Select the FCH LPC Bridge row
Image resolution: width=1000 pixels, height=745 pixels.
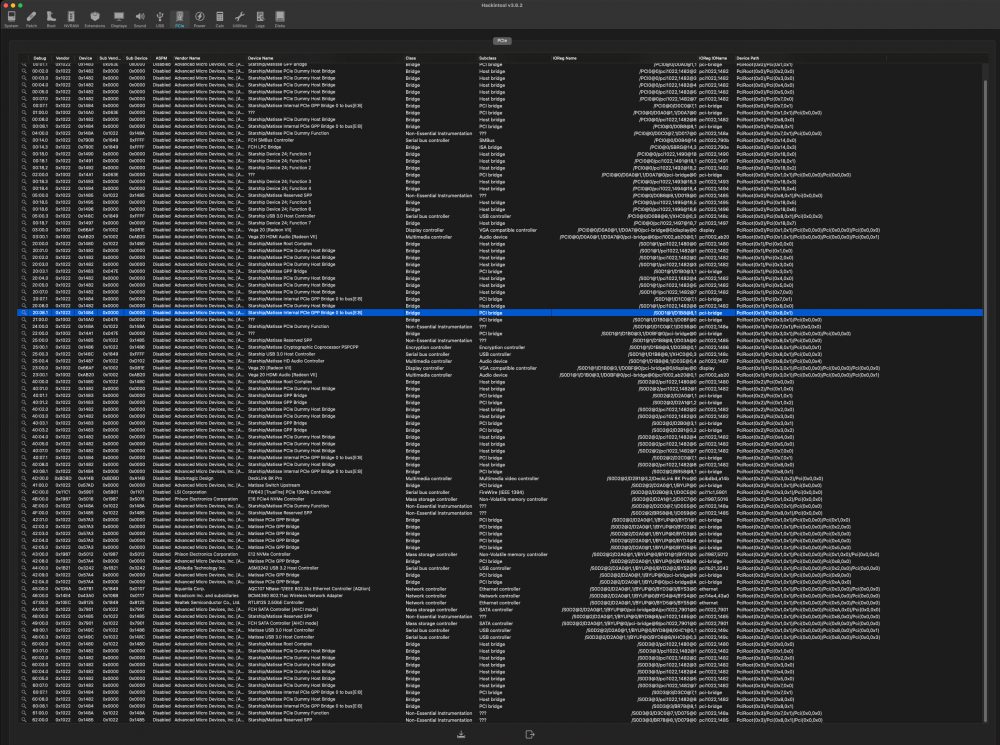pyautogui.click(x=501, y=147)
